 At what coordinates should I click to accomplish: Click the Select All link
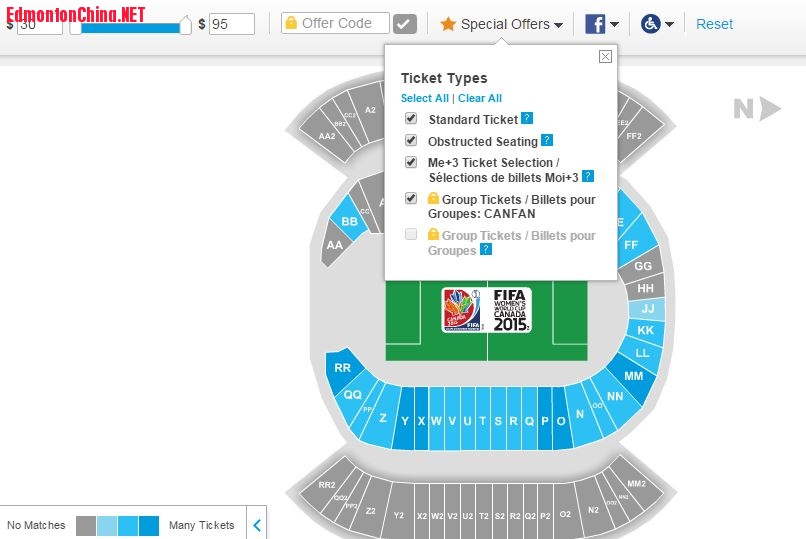click(x=424, y=98)
